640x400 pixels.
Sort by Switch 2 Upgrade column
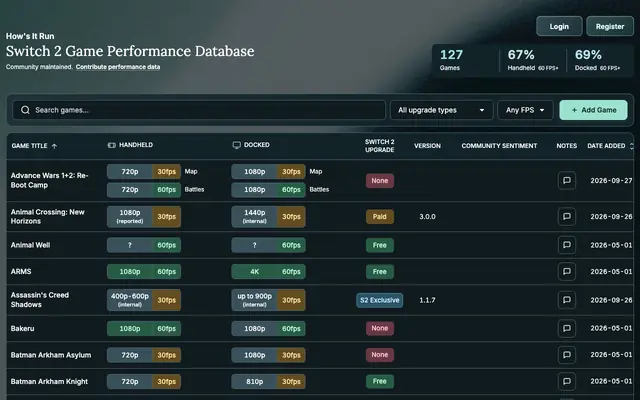click(380, 146)
